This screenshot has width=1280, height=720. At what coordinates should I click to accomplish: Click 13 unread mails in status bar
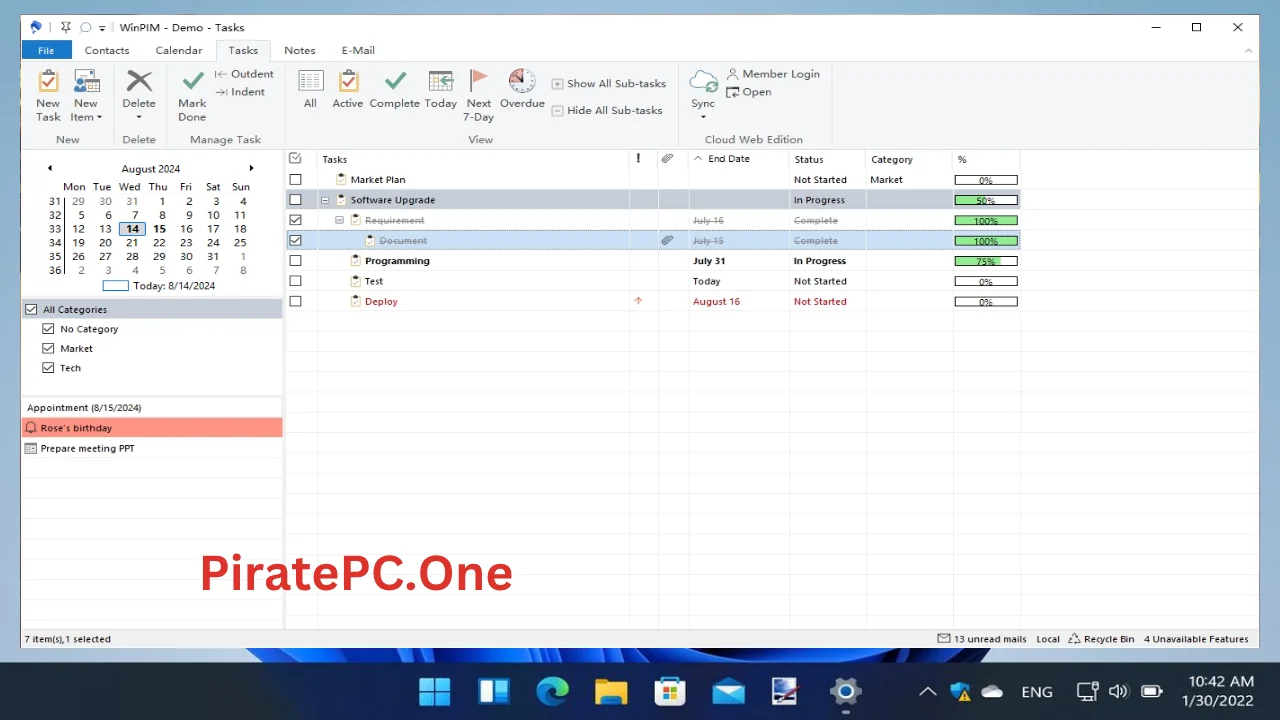point(982,639)
